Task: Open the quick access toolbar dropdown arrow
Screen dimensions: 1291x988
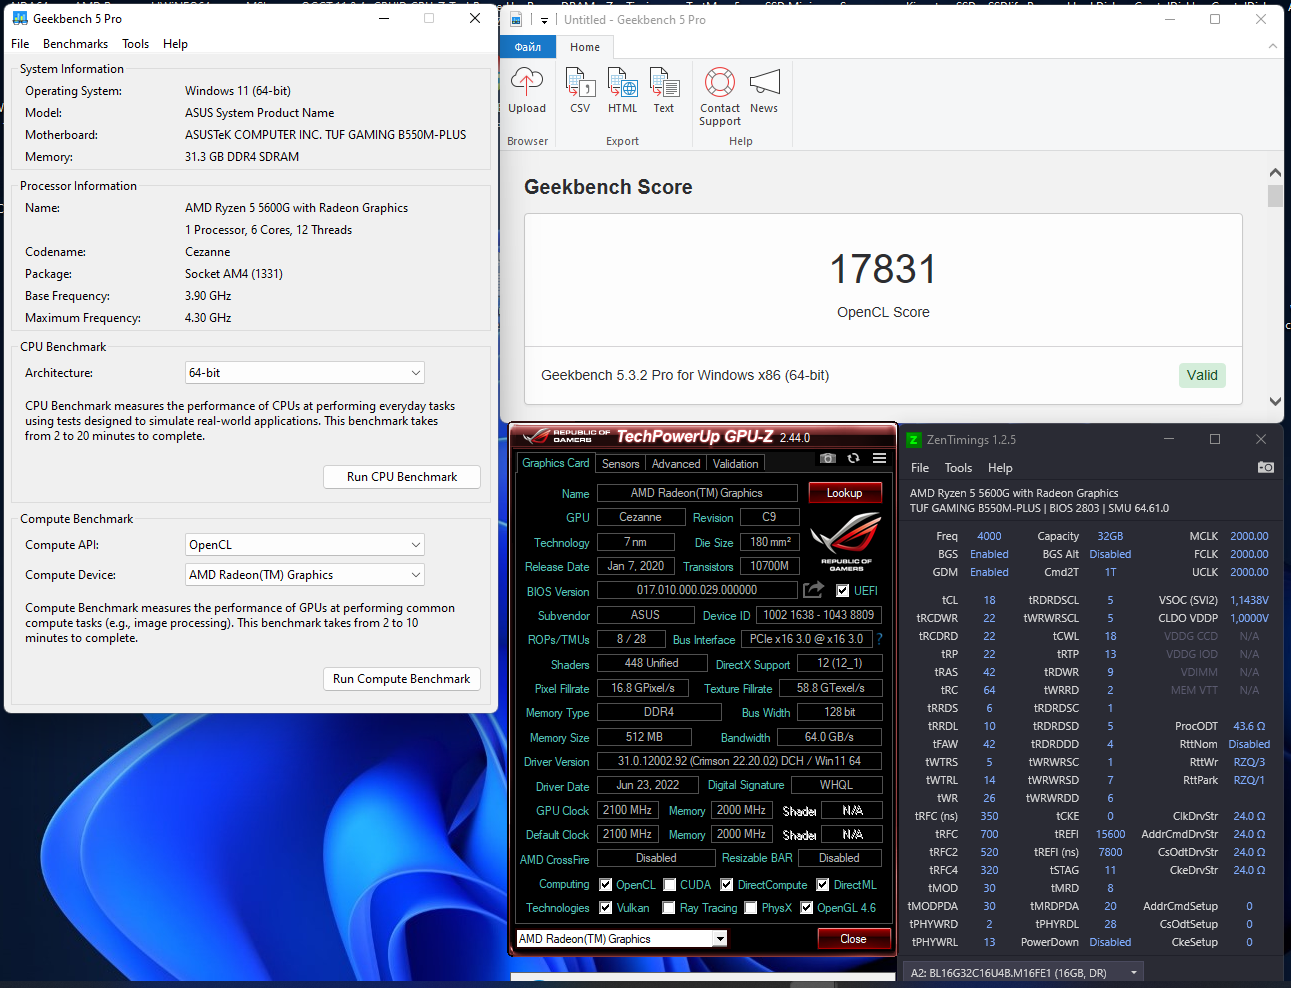Action: click(x=544, y=20)
